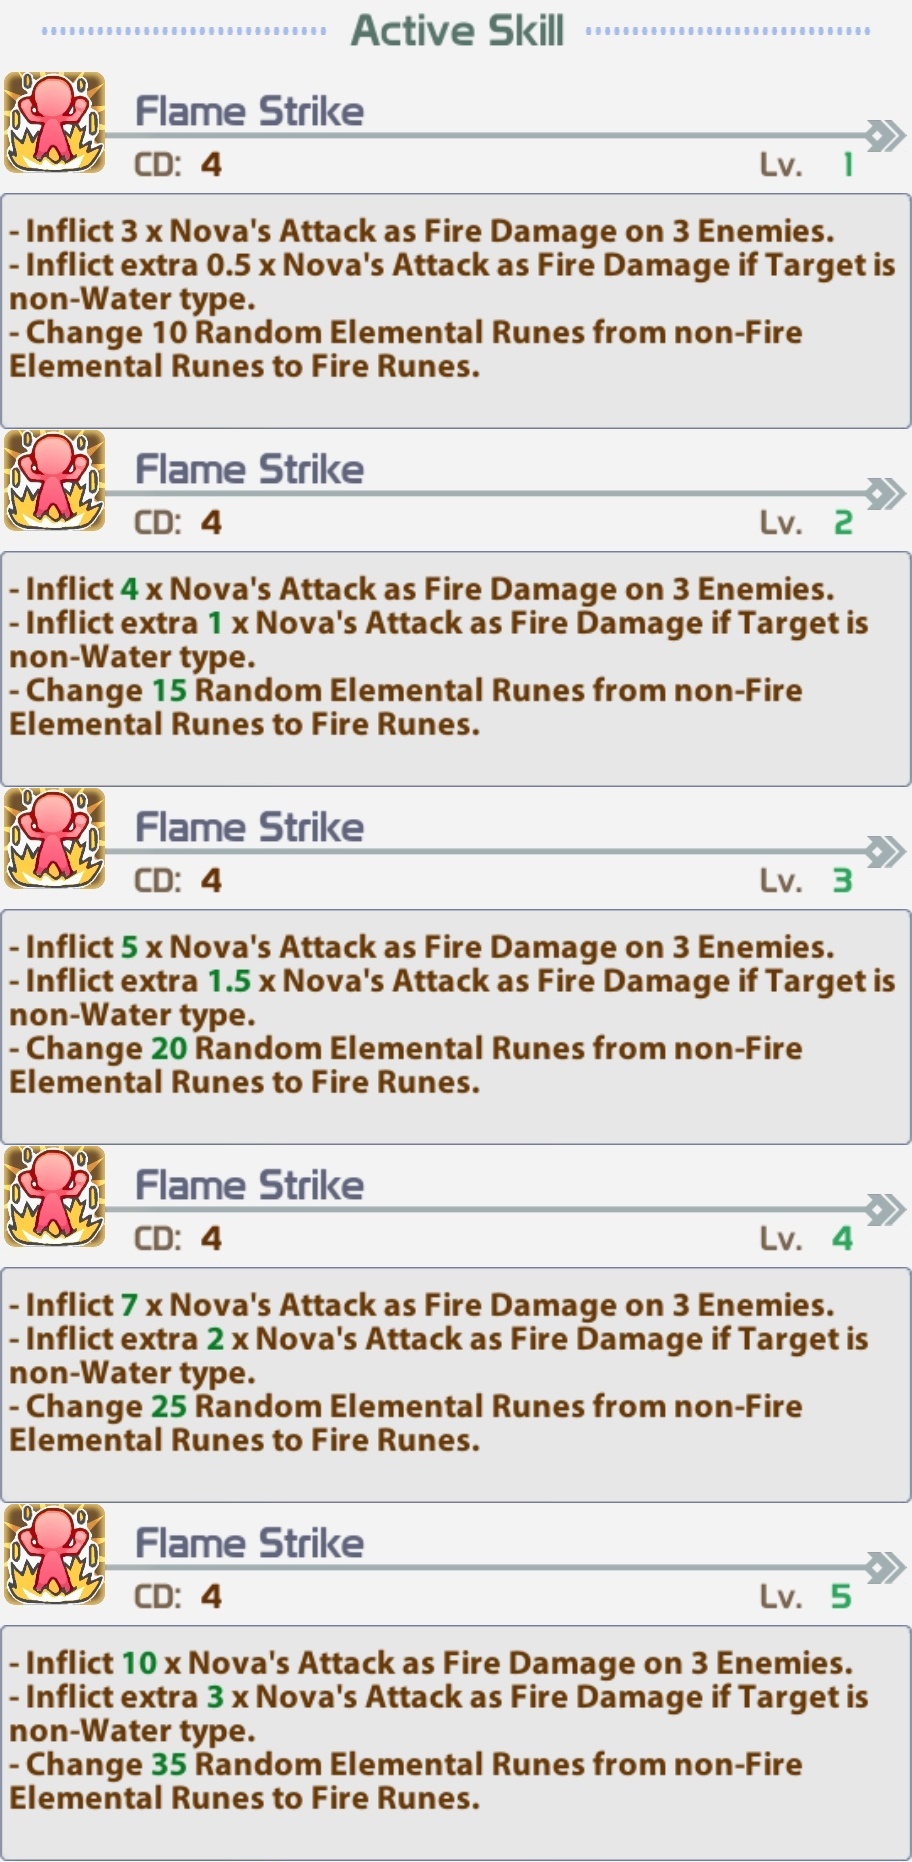
Task: Expand the Lv. 1 skill double-chevron arrow
Action: coord(885,135)
